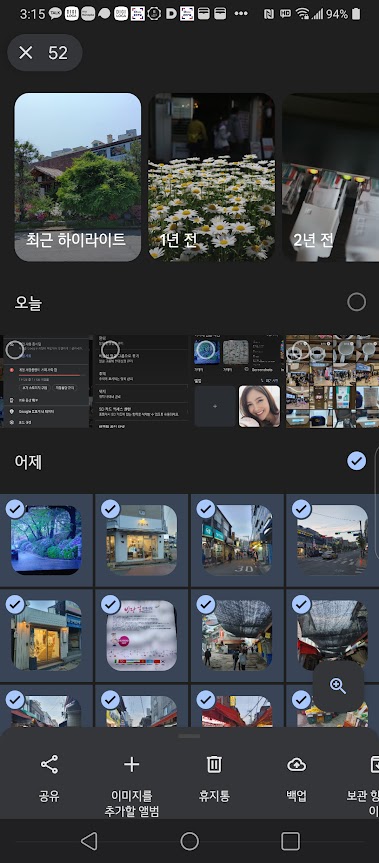379x863 pixels.
Task: Tap the 공유 label
Action: (x=49, y=796)
